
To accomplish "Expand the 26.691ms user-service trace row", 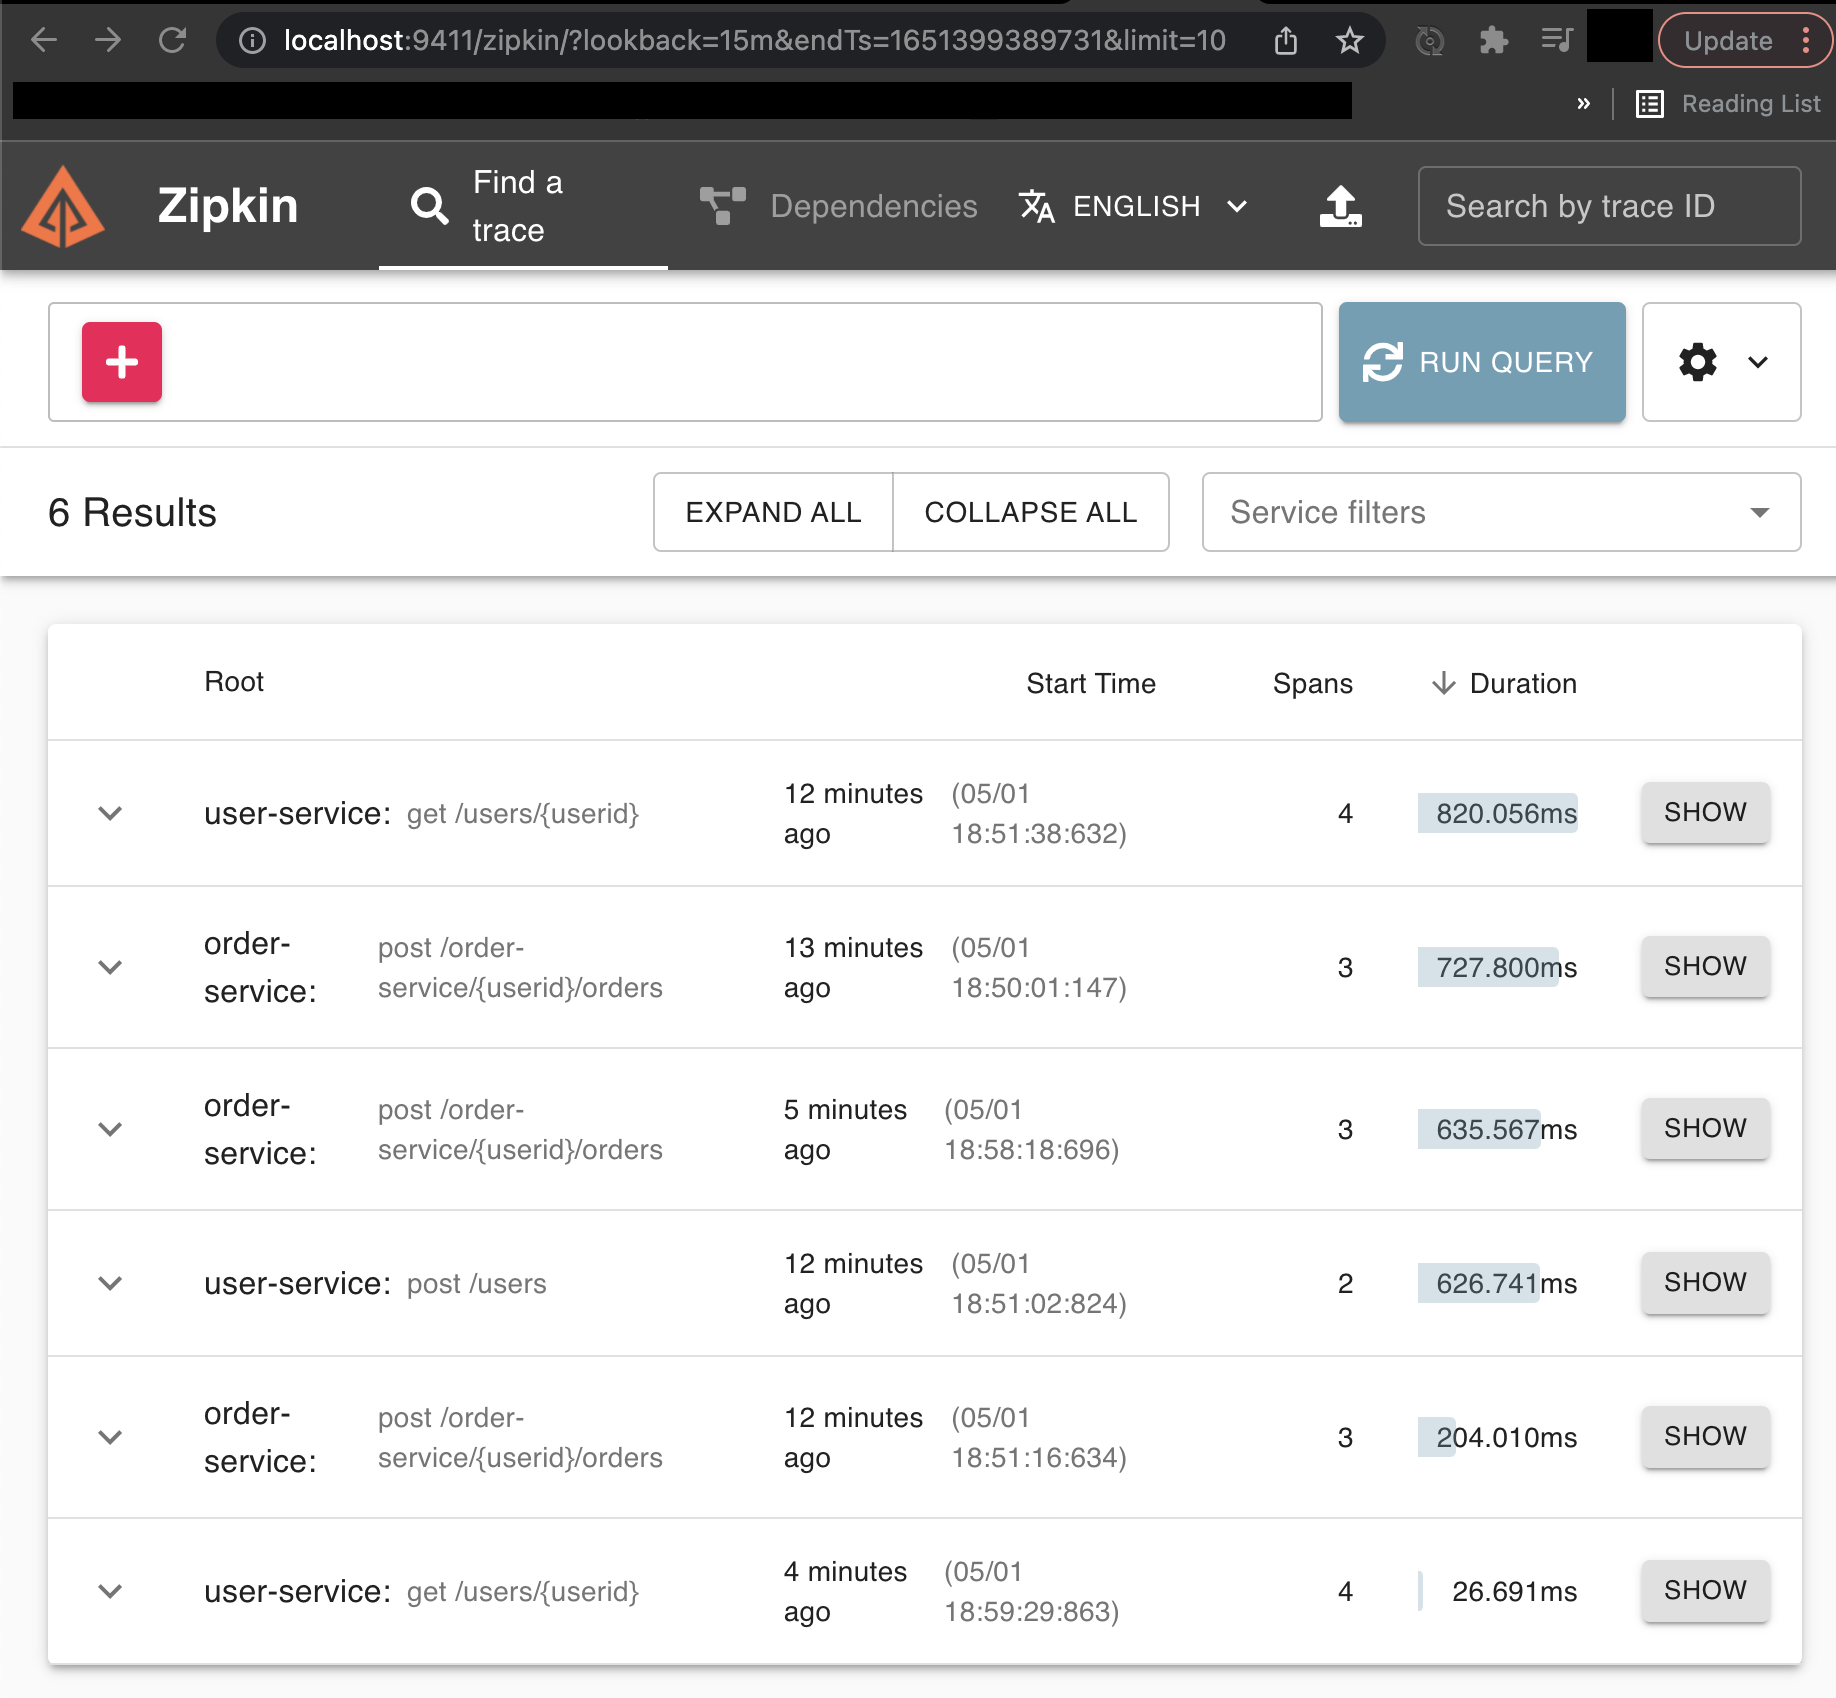I will click(110, 1591).
